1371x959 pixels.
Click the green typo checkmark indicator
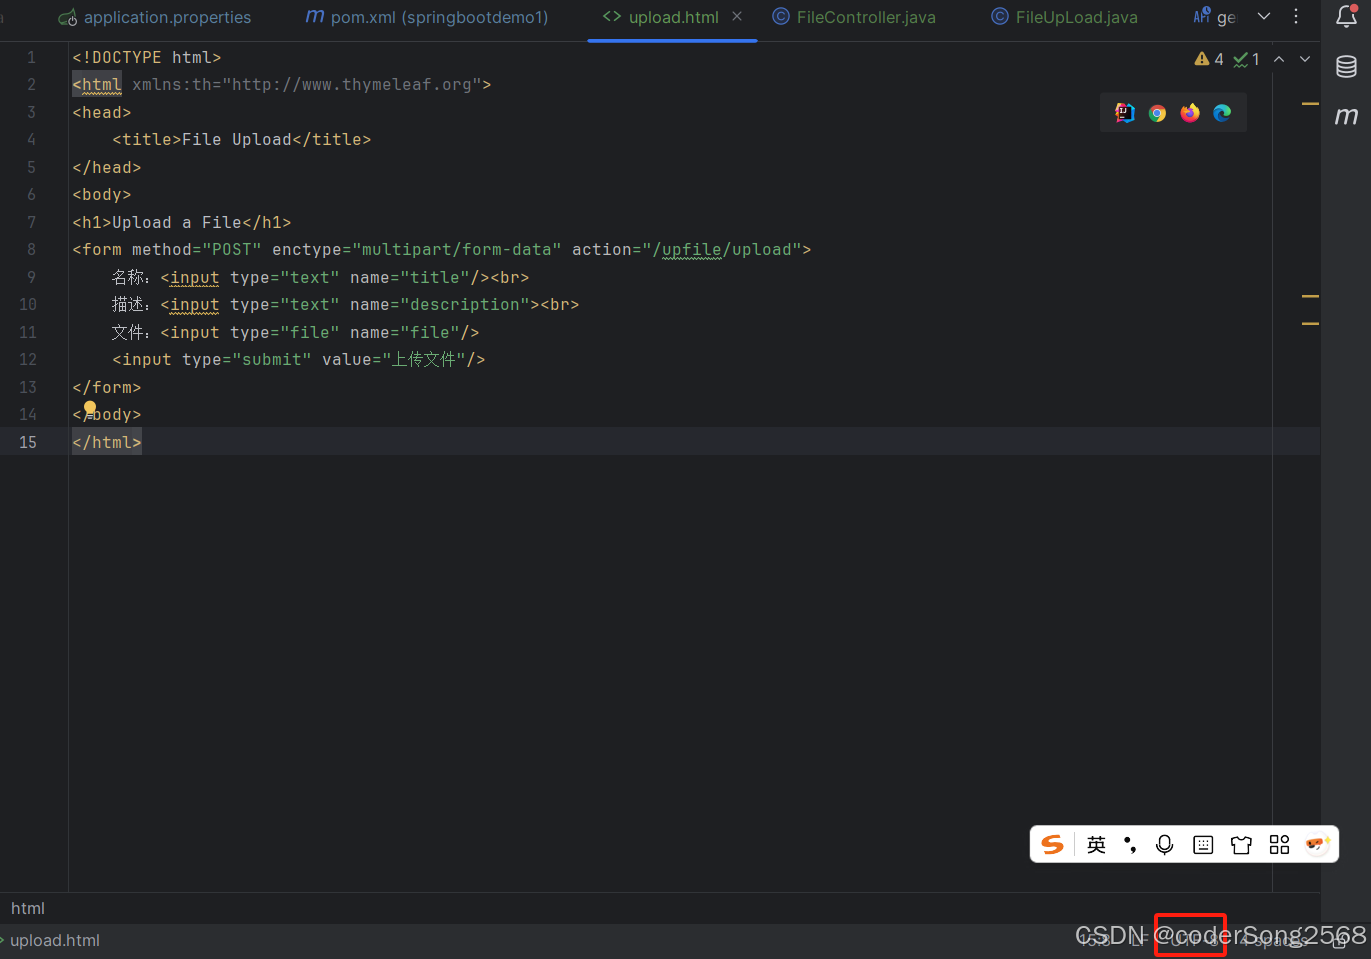tap(1246, 59)
